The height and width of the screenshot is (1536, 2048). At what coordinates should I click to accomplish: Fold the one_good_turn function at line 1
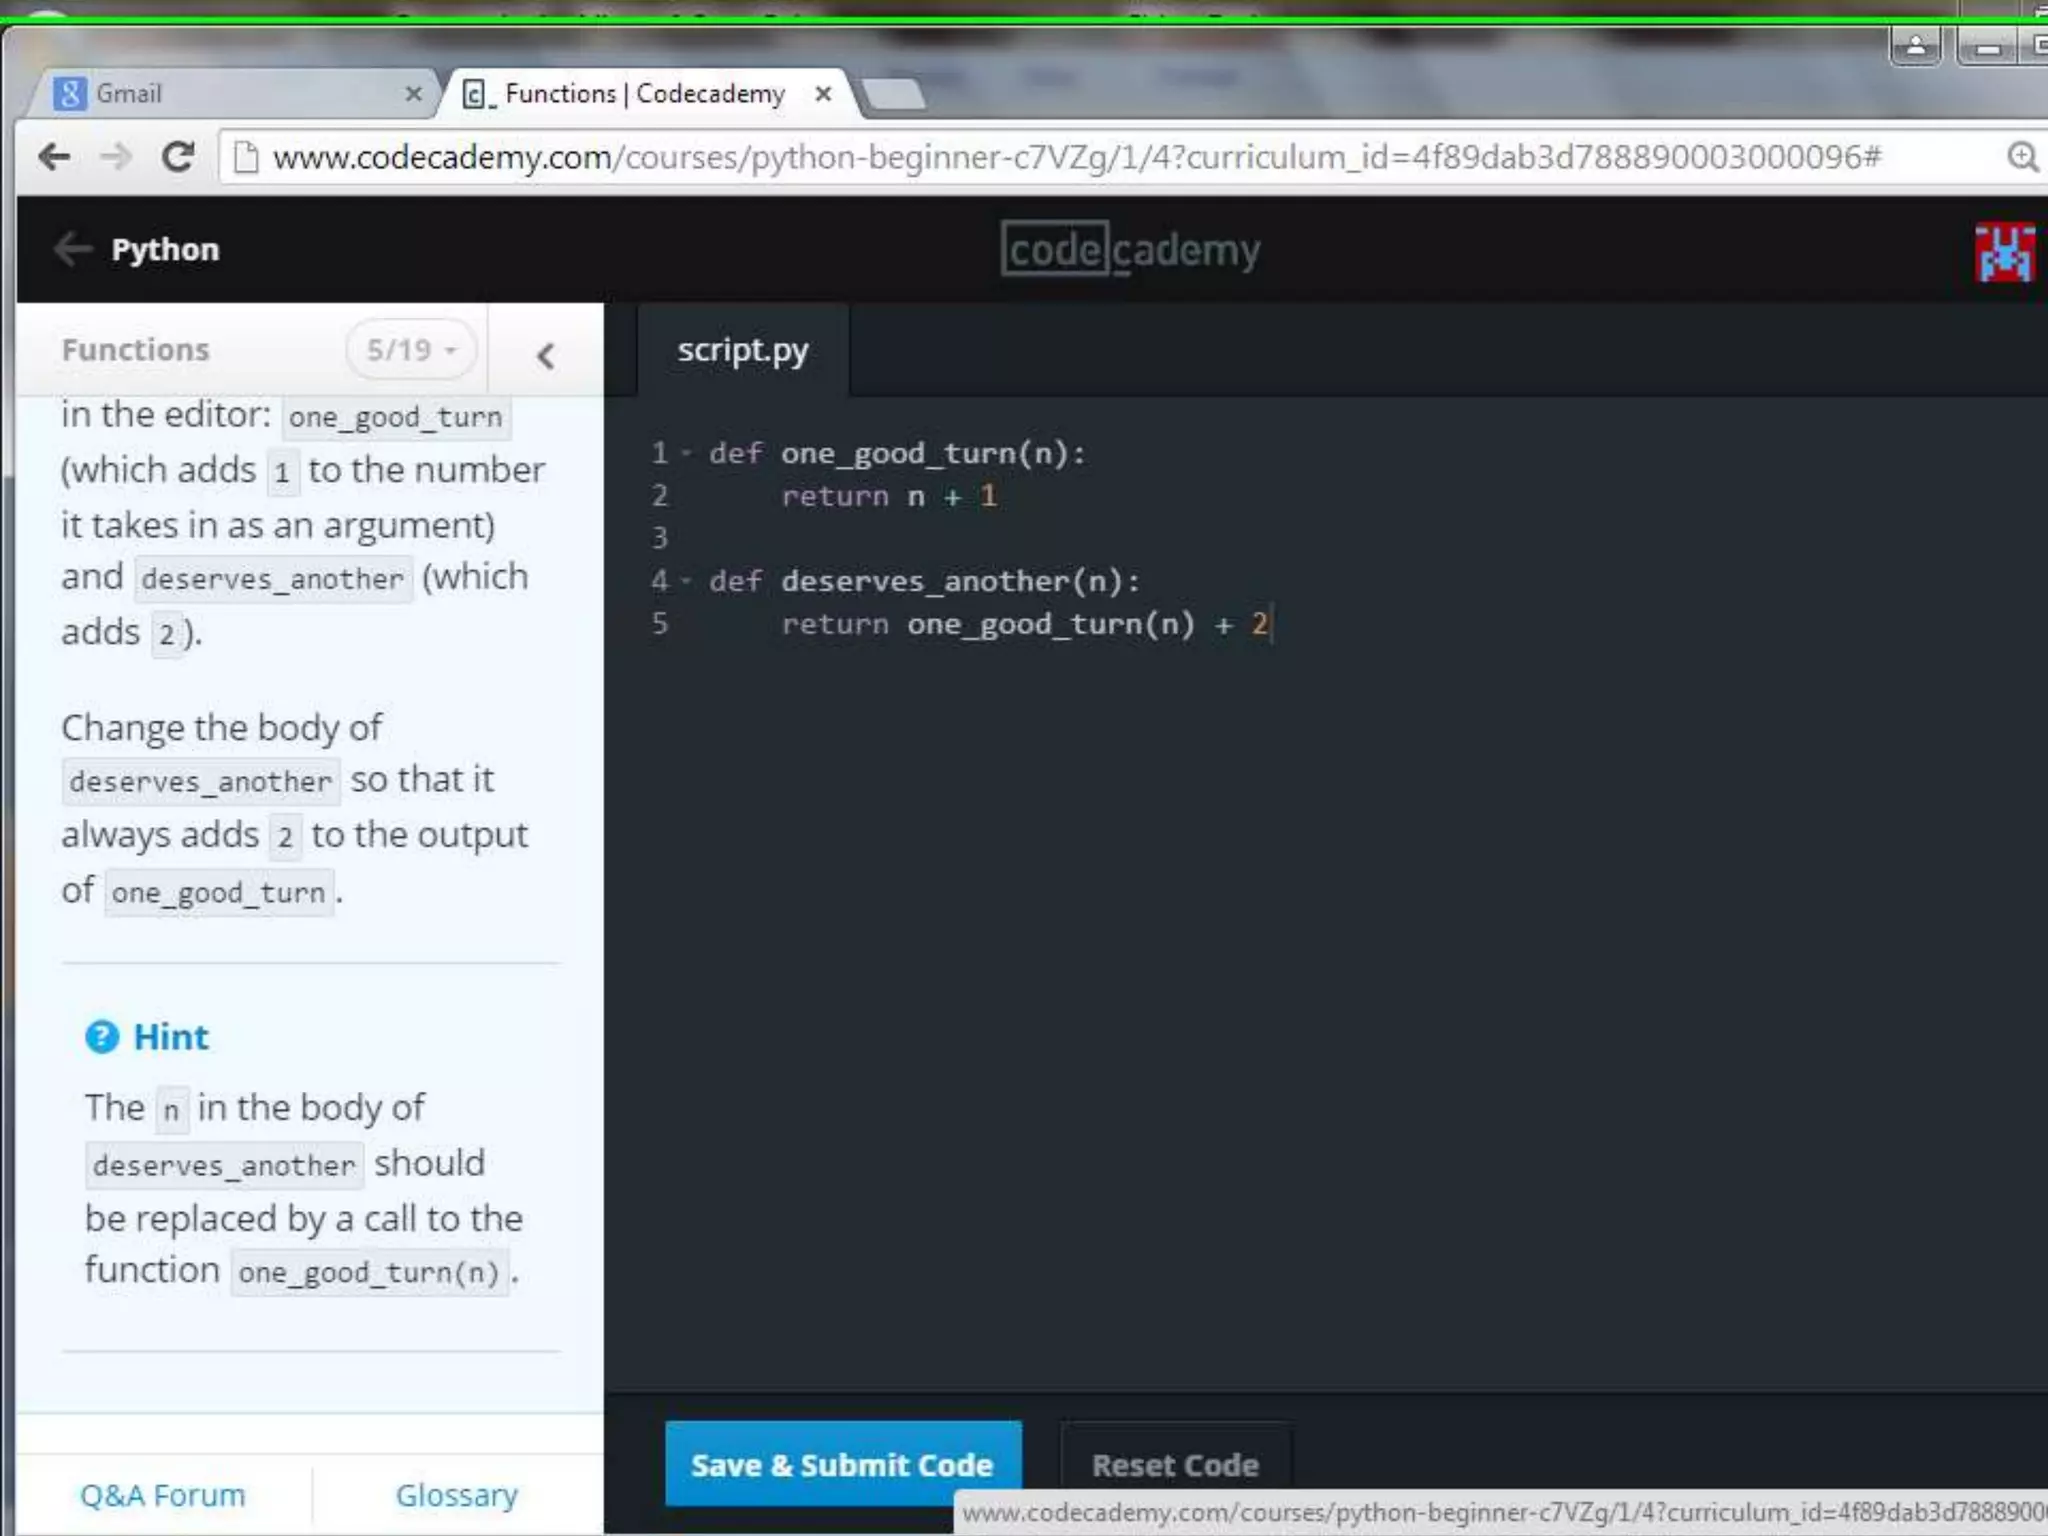(686, 453)
